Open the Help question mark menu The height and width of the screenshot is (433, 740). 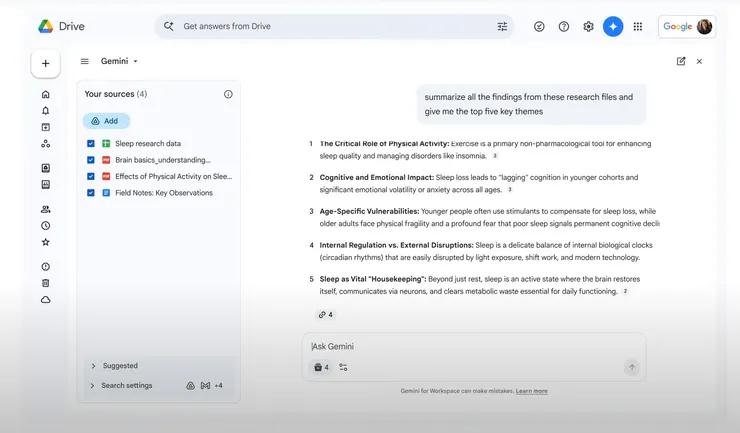click(x=563, y=26)
